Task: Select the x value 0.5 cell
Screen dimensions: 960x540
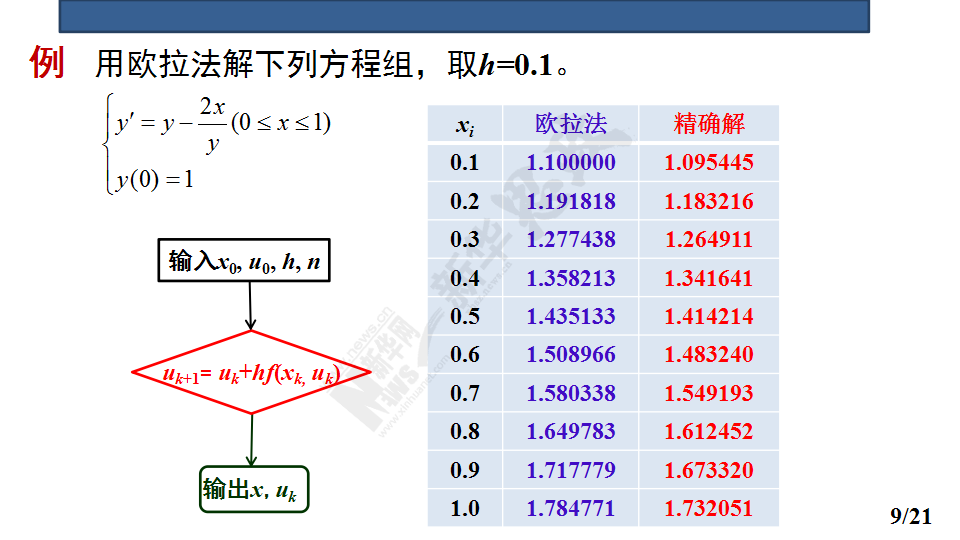Action: tap(465, 317)
